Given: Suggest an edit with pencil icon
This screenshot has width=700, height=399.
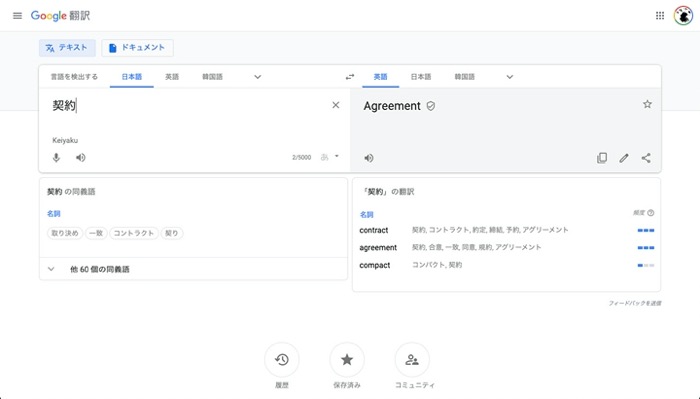Looking at the screenshot, I should pos(624,158).
